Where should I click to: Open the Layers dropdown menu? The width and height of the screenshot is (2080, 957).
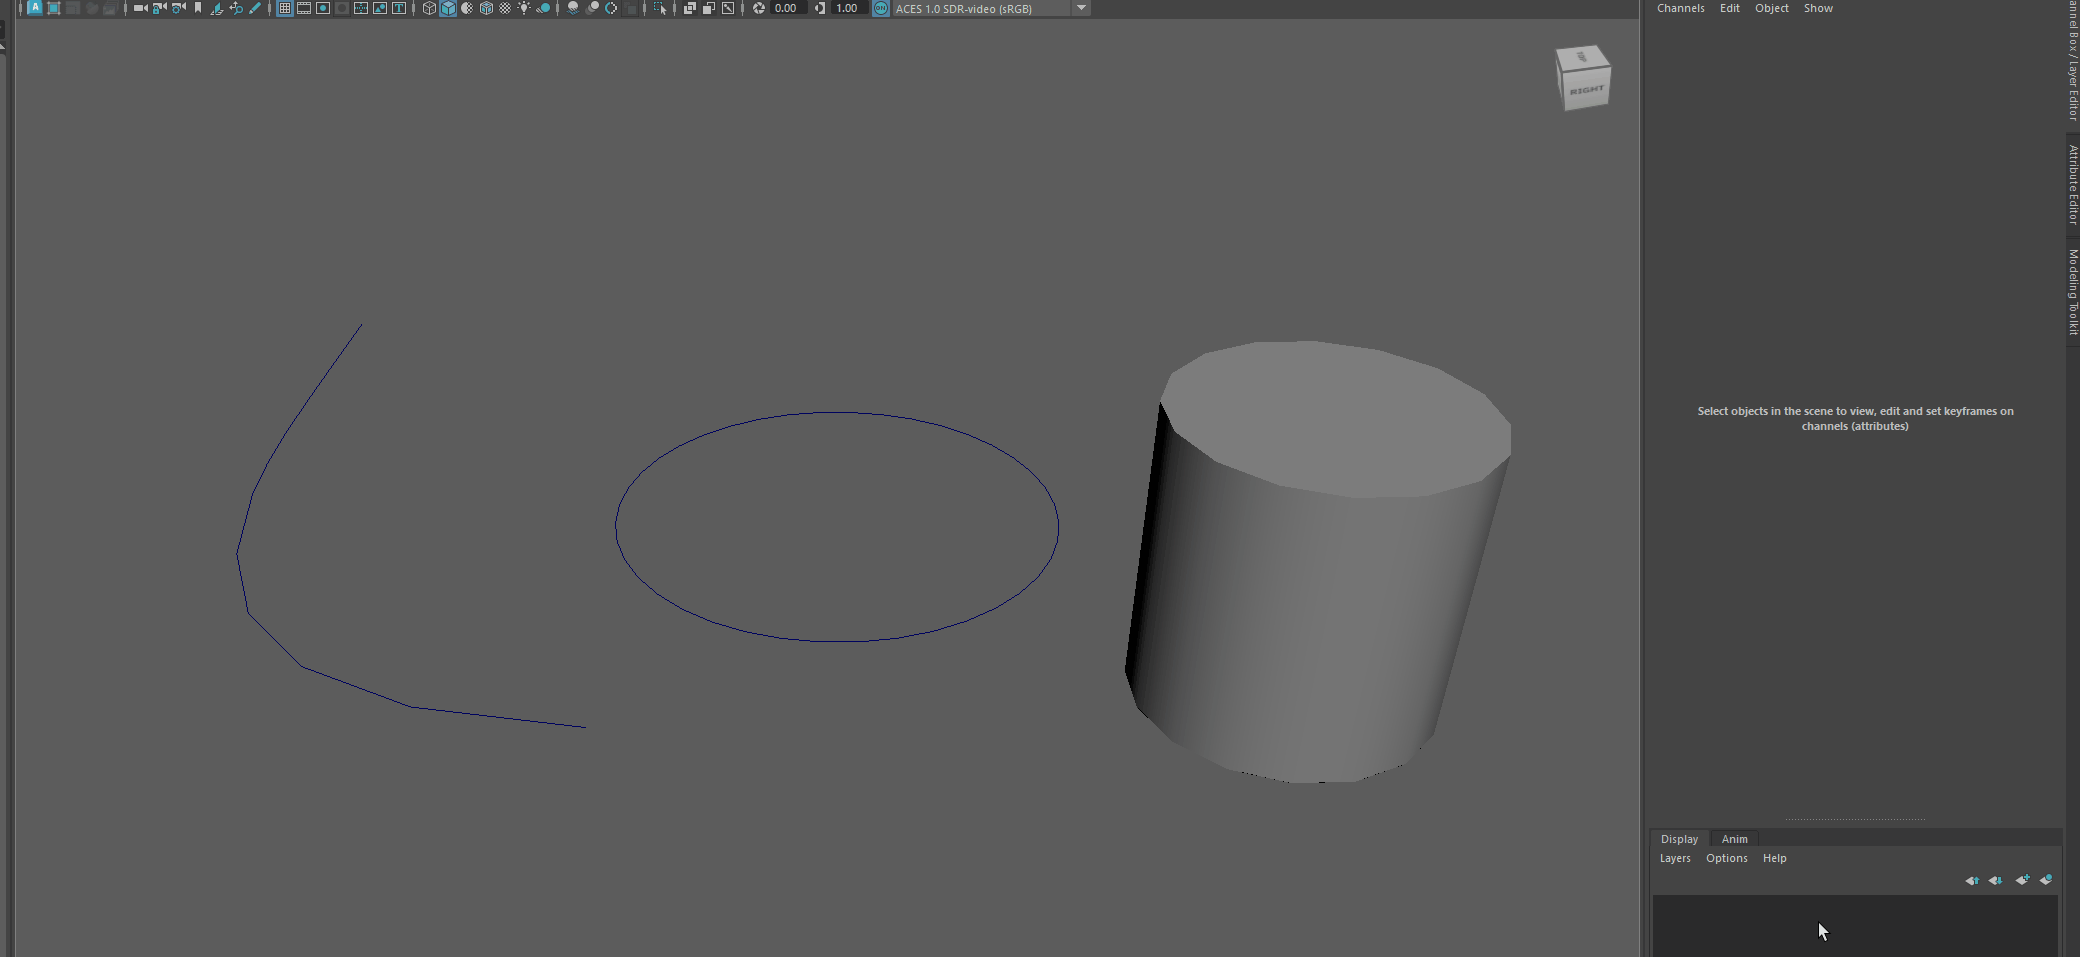coord(1675,858)
